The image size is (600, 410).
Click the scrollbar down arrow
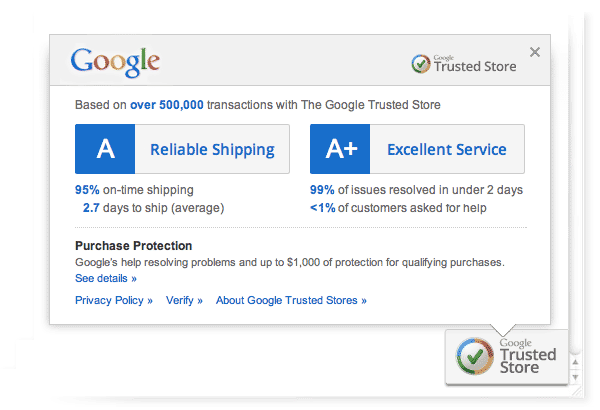click(x=575, y=376)
